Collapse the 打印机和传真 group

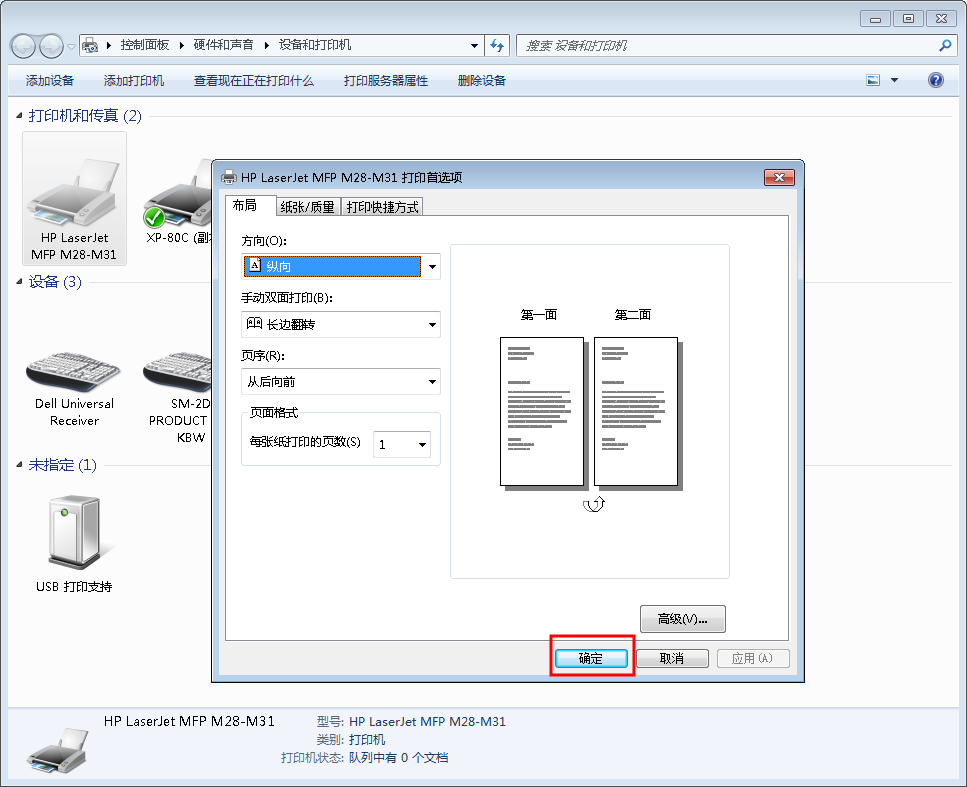tap(19, 115)
